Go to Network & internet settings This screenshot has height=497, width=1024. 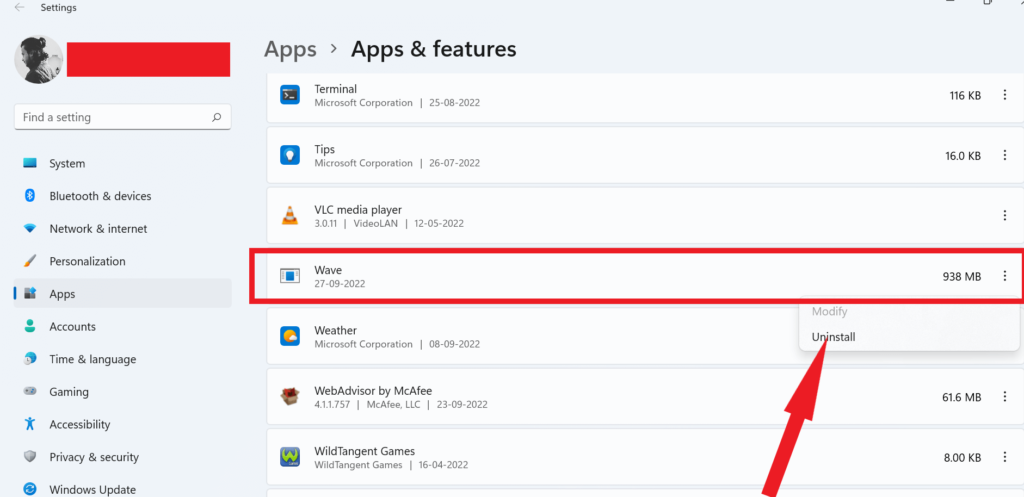click(x=122, y=229)
